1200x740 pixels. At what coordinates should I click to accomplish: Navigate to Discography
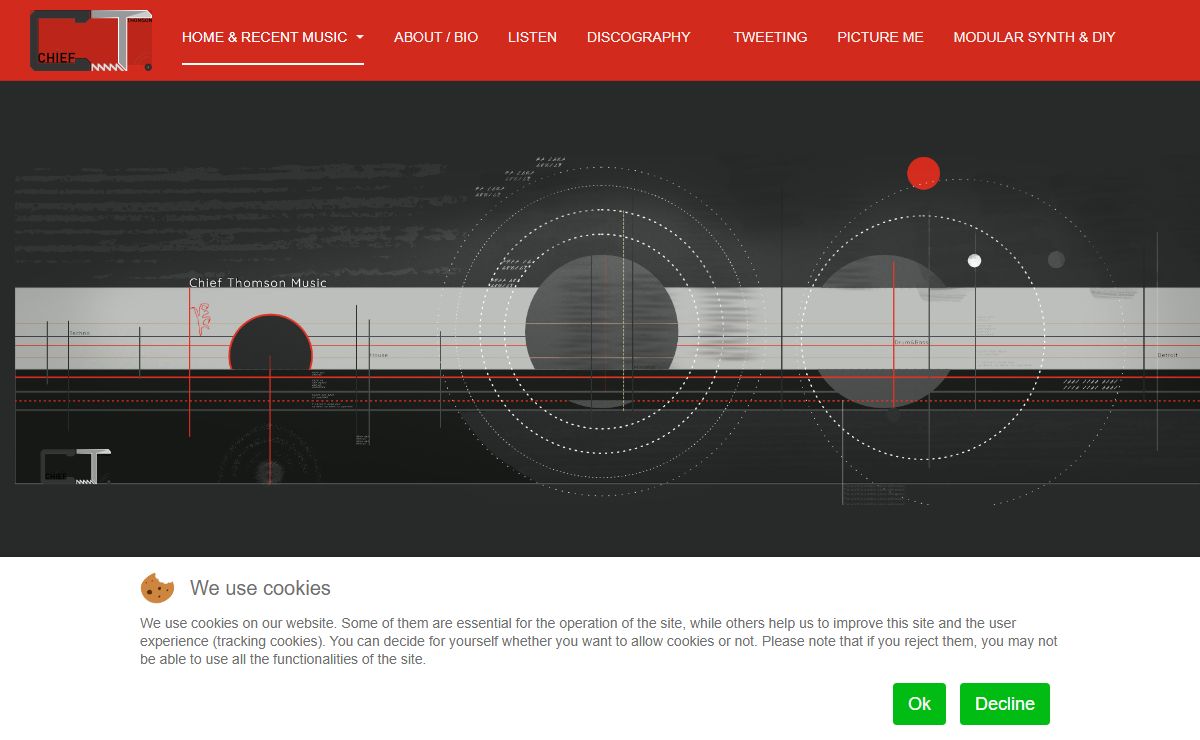click(638, 37)
